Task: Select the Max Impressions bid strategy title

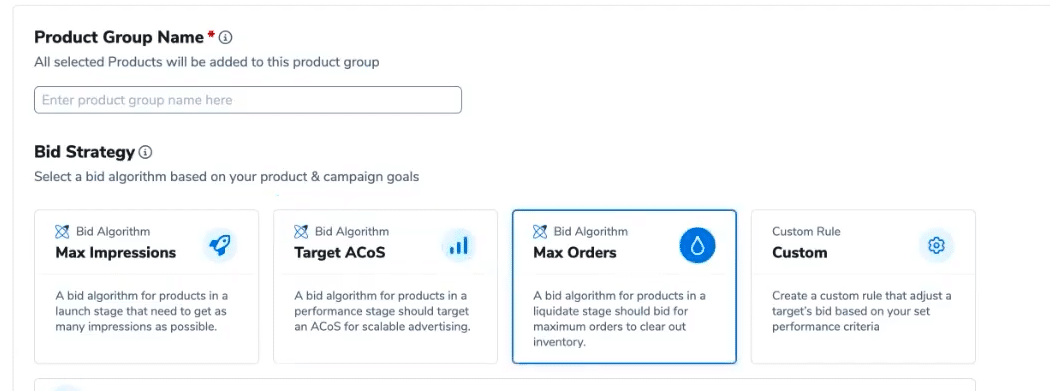Action: (x=116, y=252)
